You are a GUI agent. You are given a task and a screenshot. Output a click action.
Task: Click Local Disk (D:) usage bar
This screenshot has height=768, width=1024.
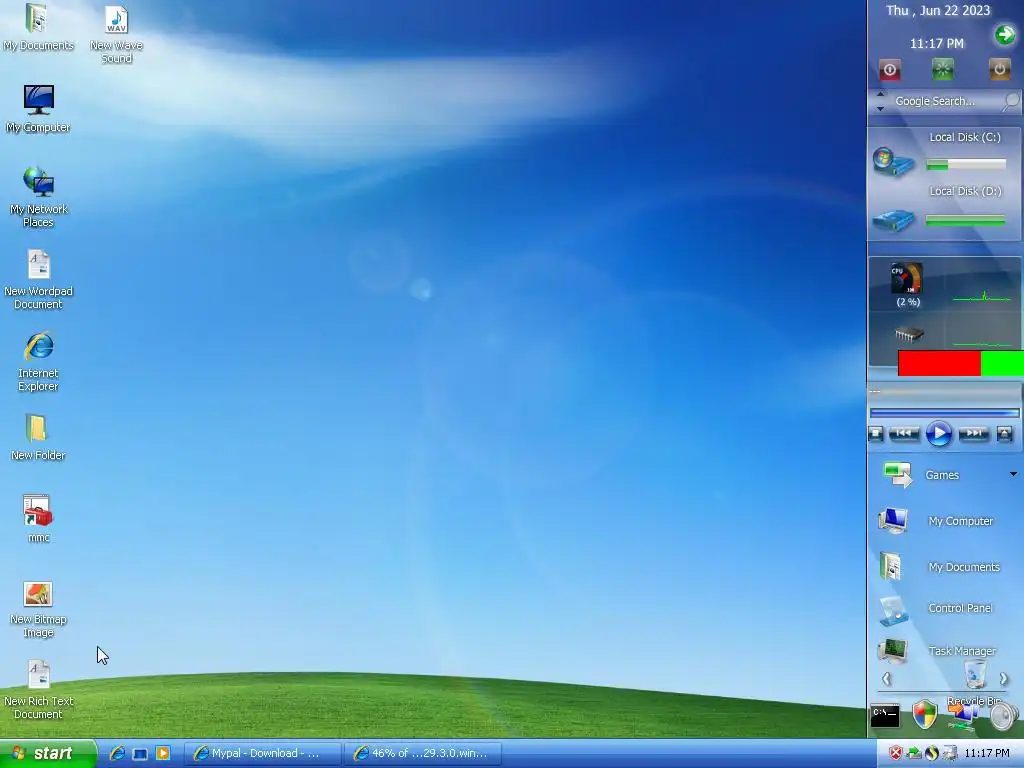966,221
